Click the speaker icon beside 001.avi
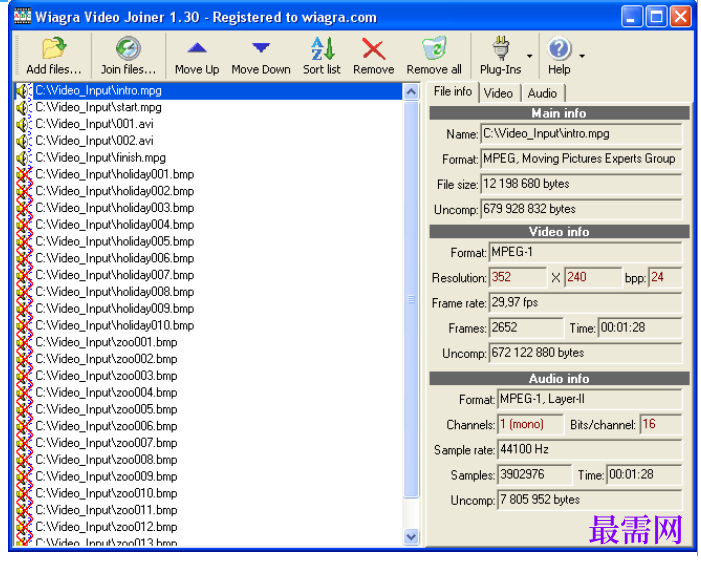Image resolution: width=701 pixels, height=561 pixels. tap(23, 124)
